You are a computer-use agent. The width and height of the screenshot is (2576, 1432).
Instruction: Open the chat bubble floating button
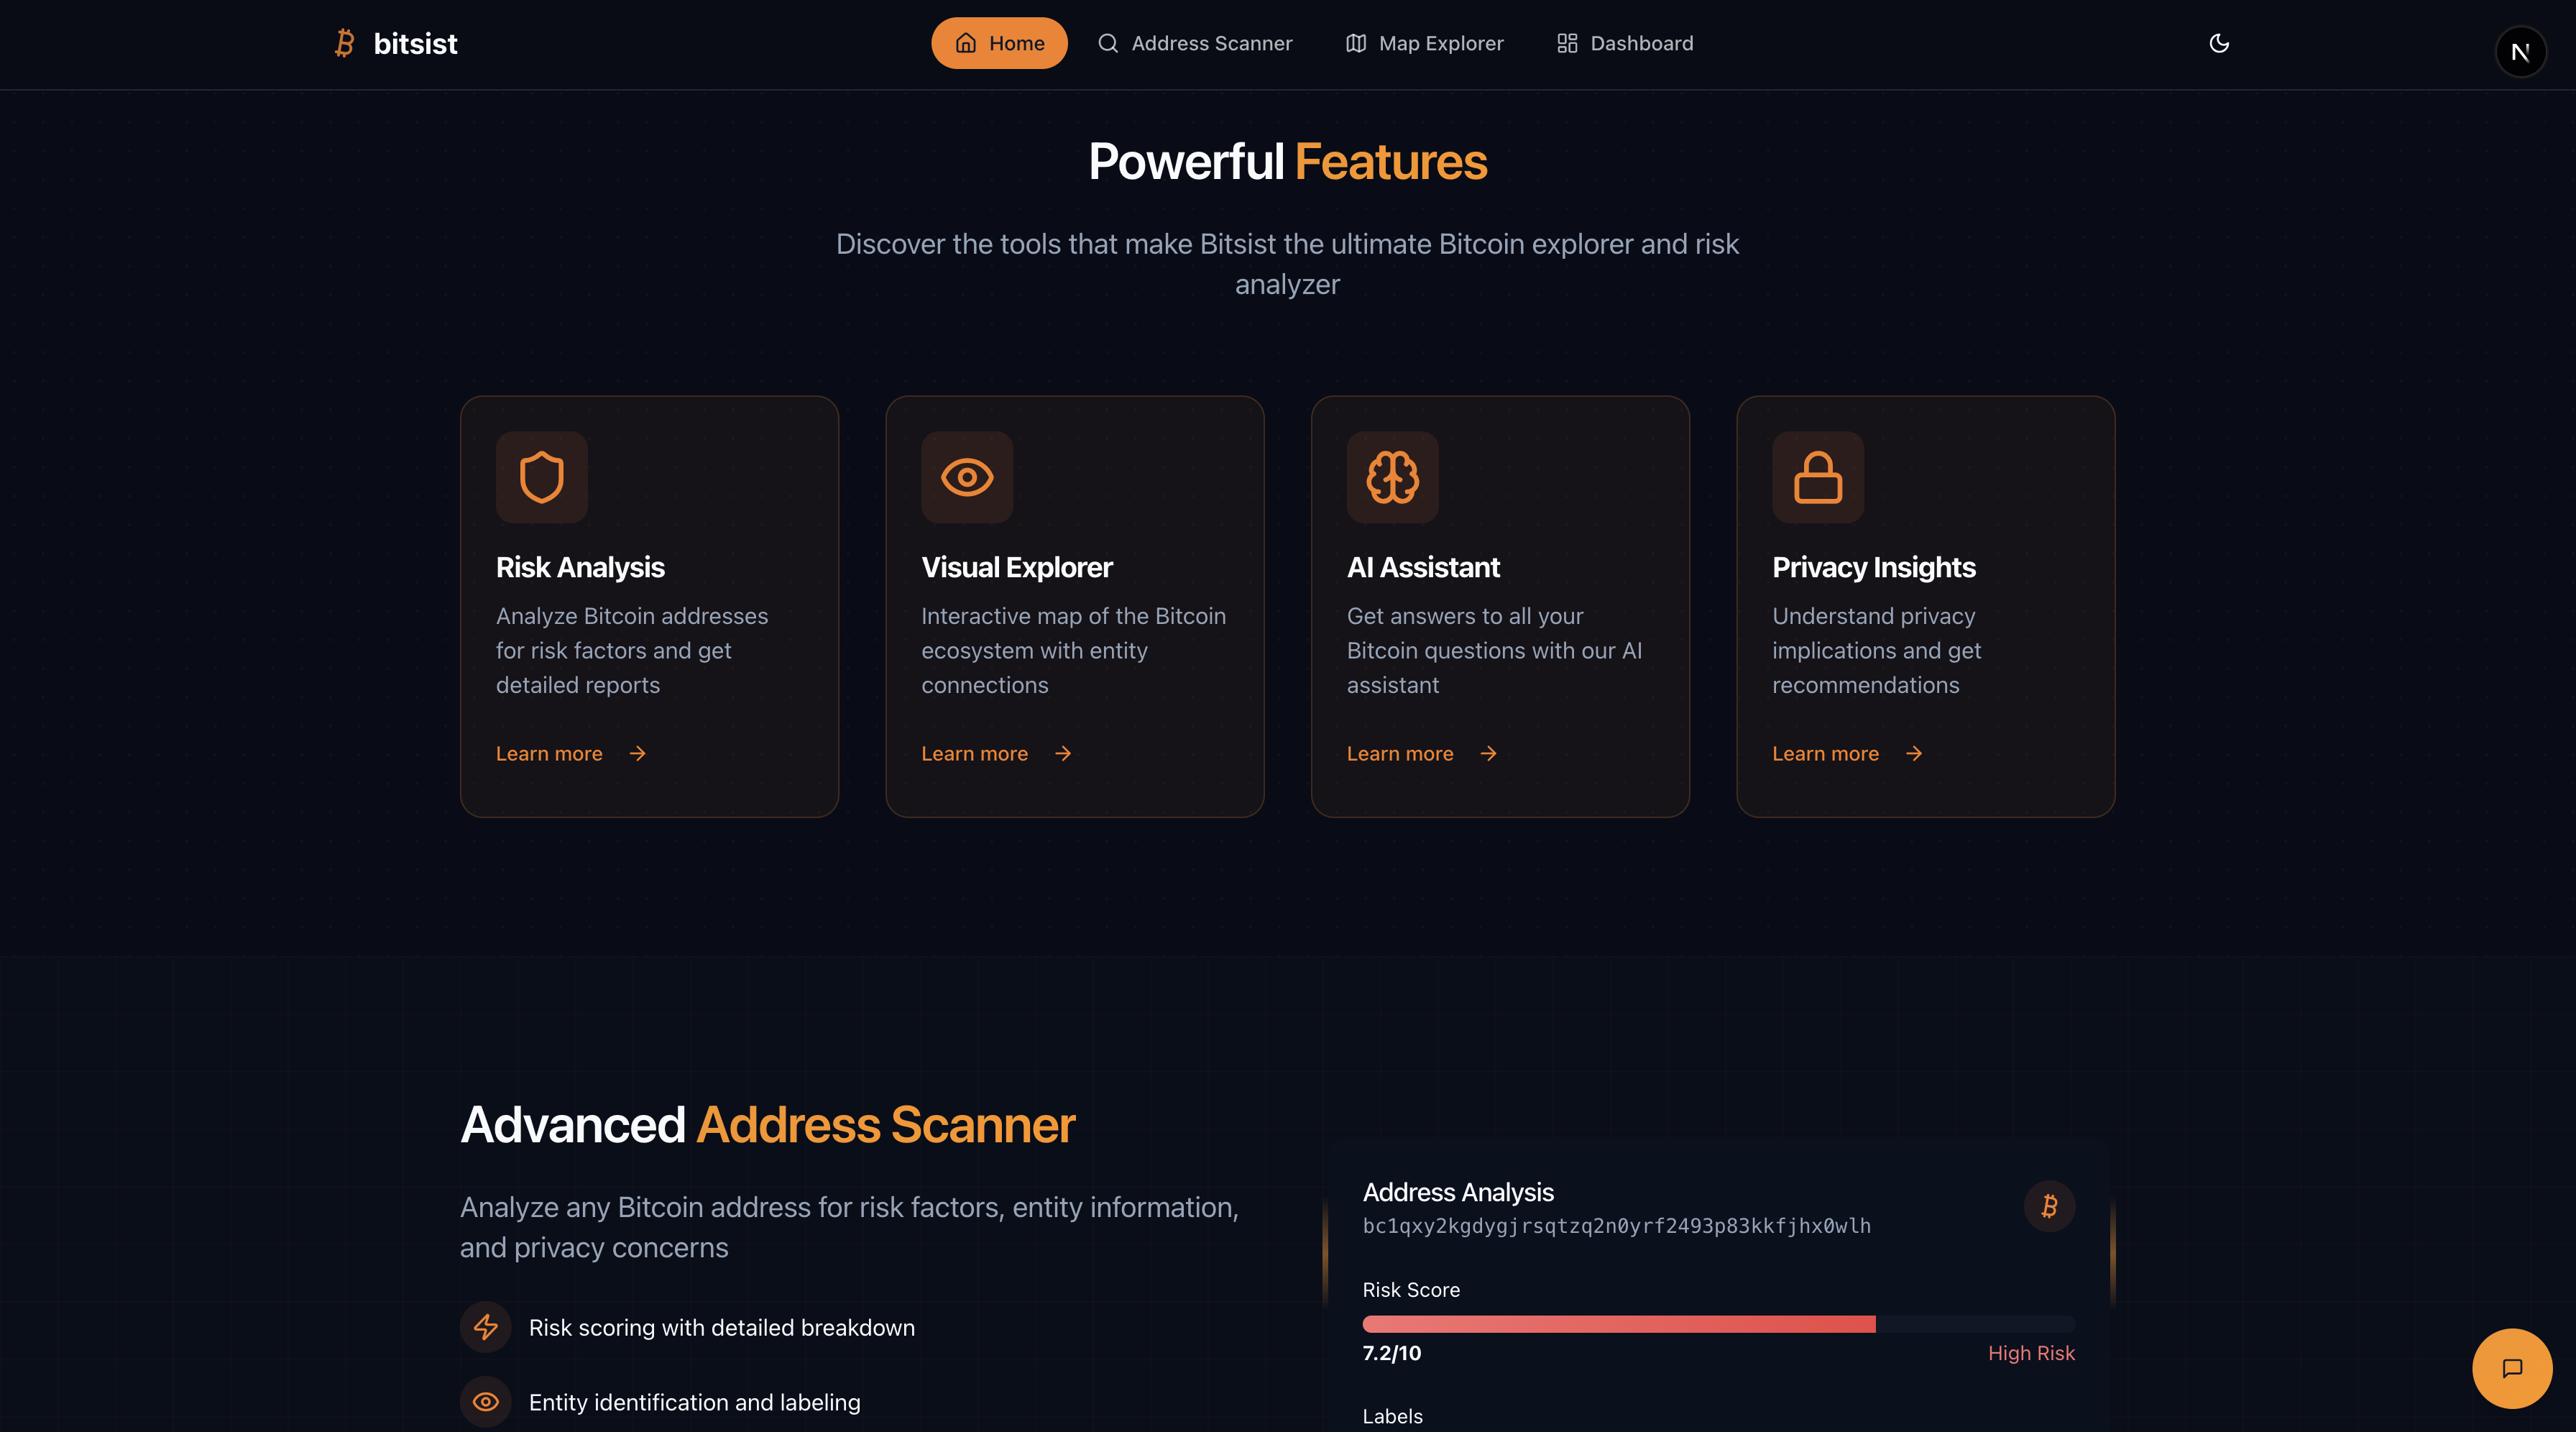pos(2511,1368)
